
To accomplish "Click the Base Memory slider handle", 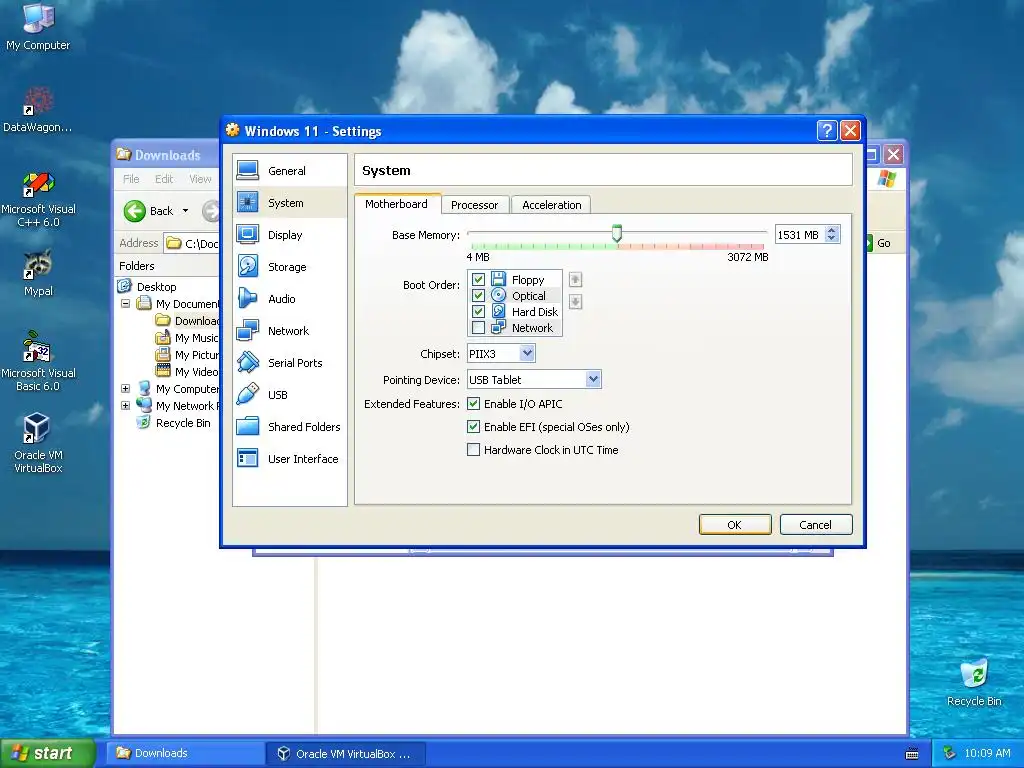I will [x=616, y=233].
